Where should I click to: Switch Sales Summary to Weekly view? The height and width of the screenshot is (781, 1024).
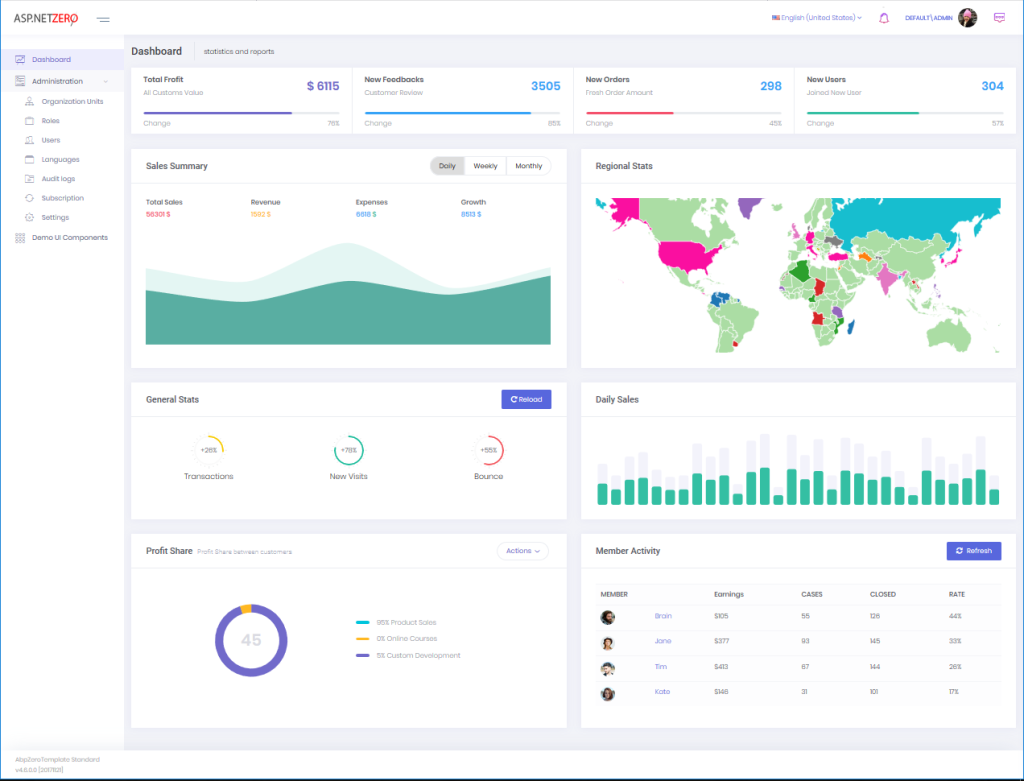pyautogui.click(x=485, y=165)
